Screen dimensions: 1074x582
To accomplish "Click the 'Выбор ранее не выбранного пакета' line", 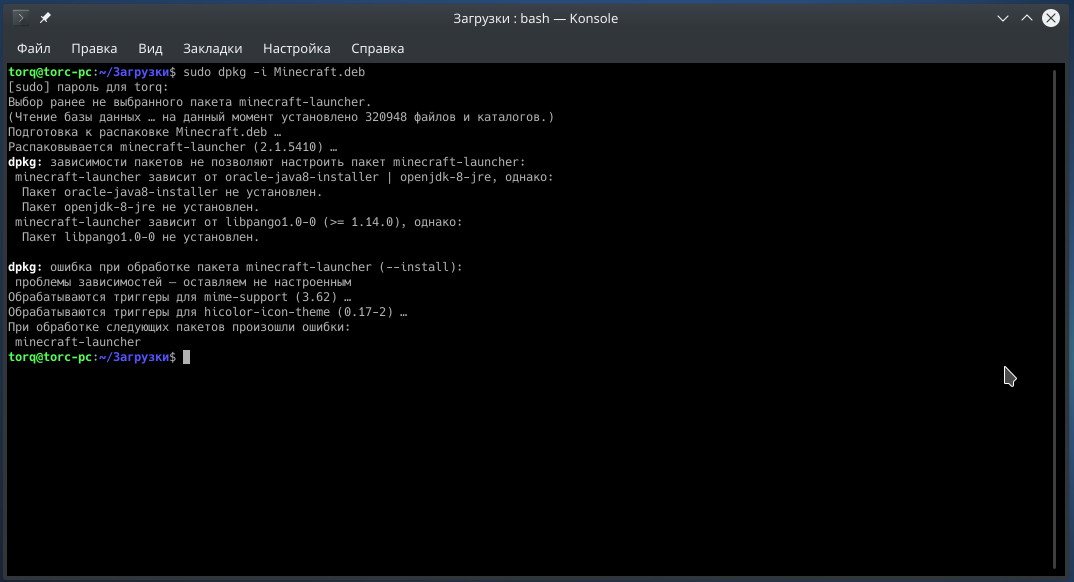I will (190, 102).
